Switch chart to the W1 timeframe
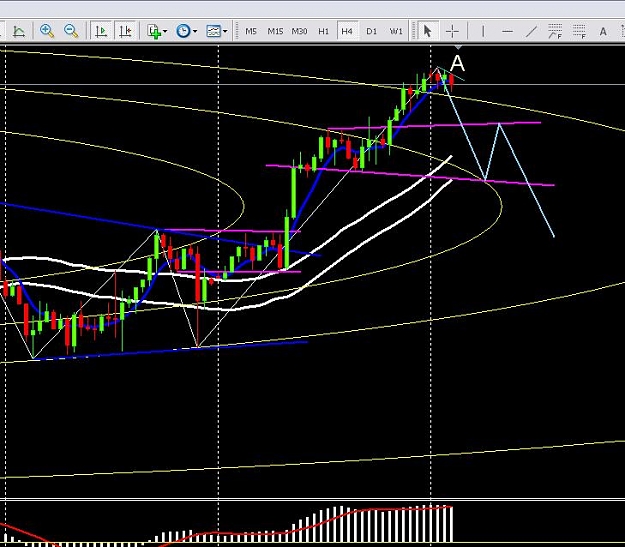This screenshot has width=625, height=547. click(396, 31)
